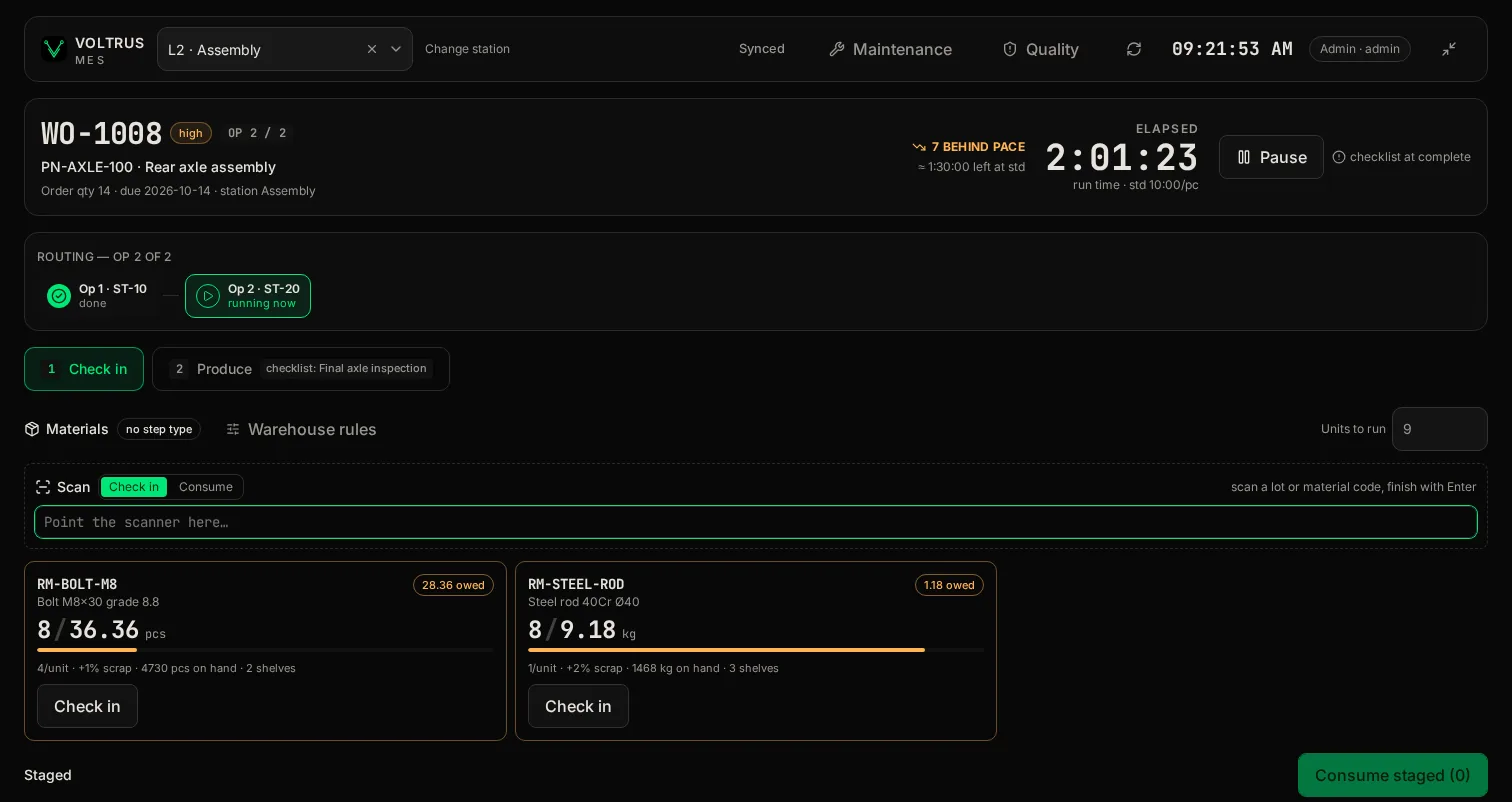Set scan mode to Consume
Screen dimensions: 1512x802
click(206, 487)
